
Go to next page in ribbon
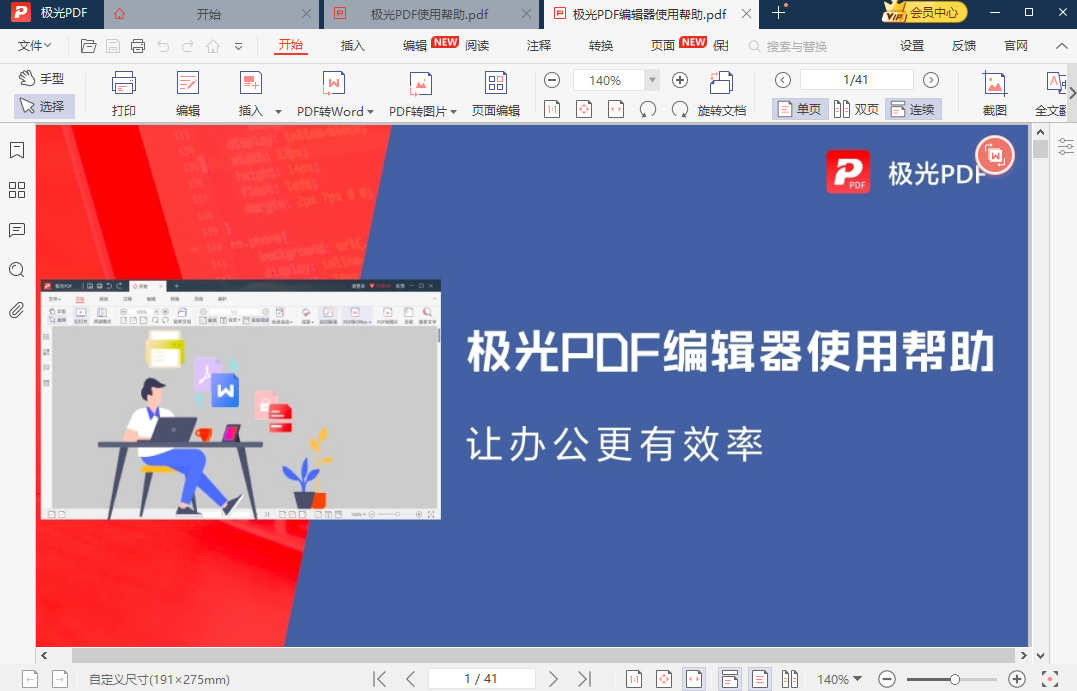pos(931,80)
